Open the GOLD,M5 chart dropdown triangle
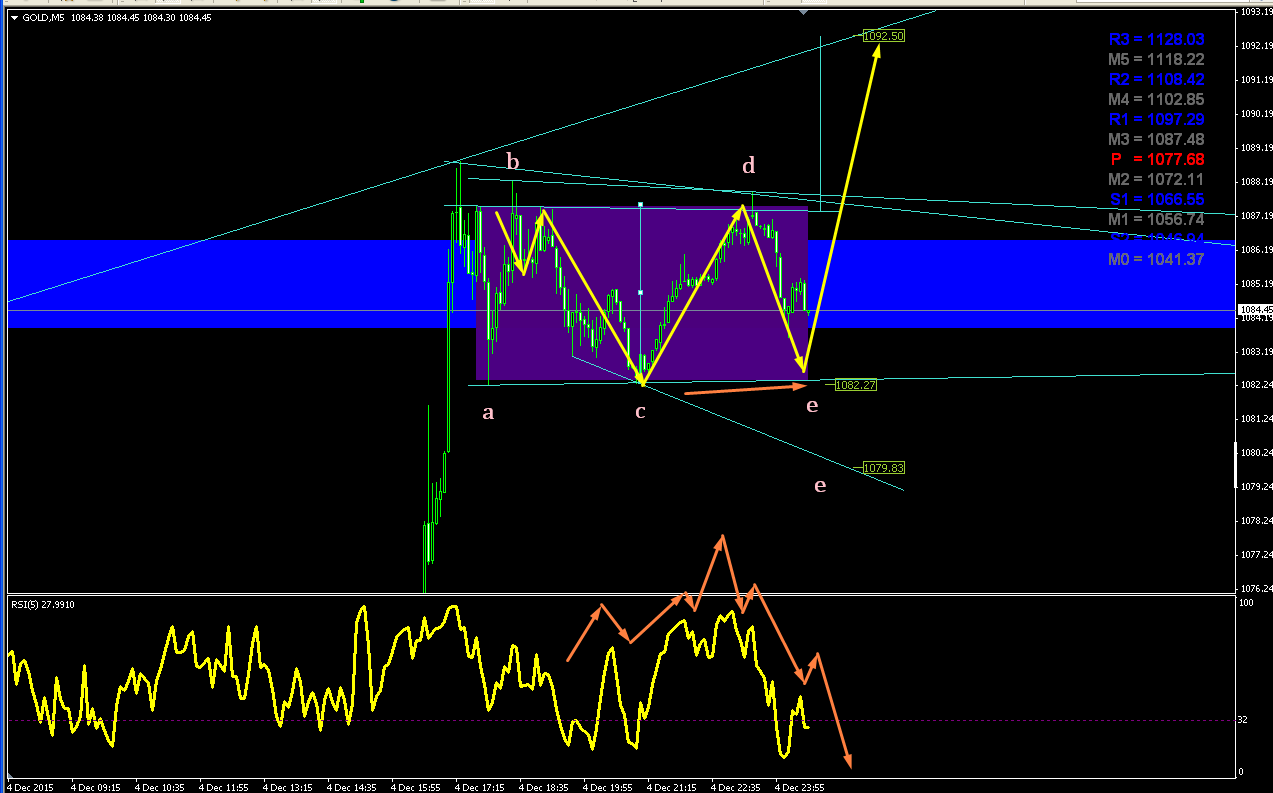The image size is (1273, 793). coord(14,18)
